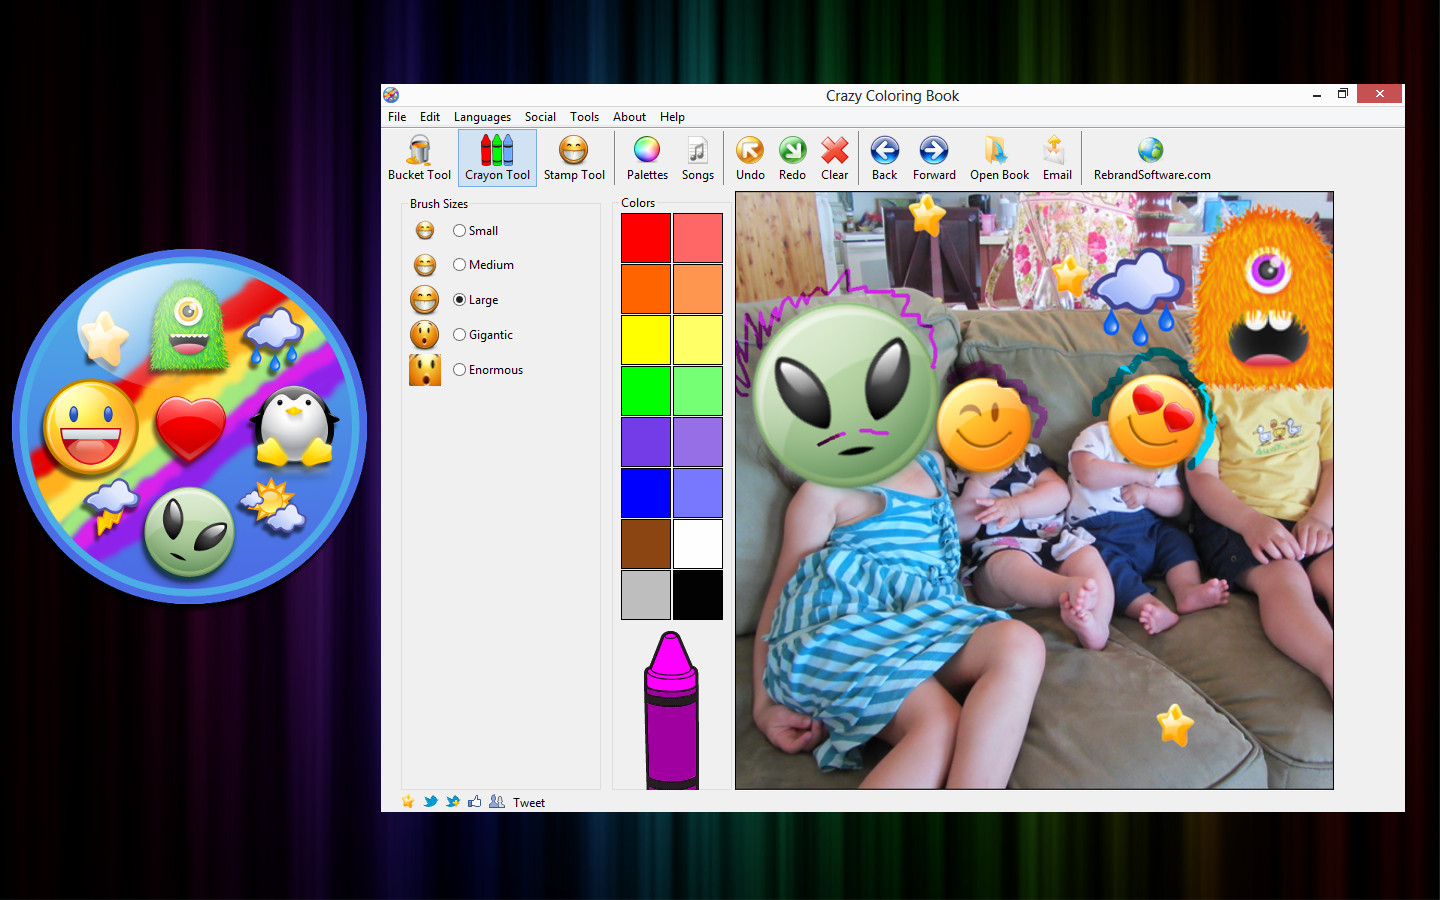1440x900 pixels.
Task: Pick the light red color swatch
Action: (698, 238)
